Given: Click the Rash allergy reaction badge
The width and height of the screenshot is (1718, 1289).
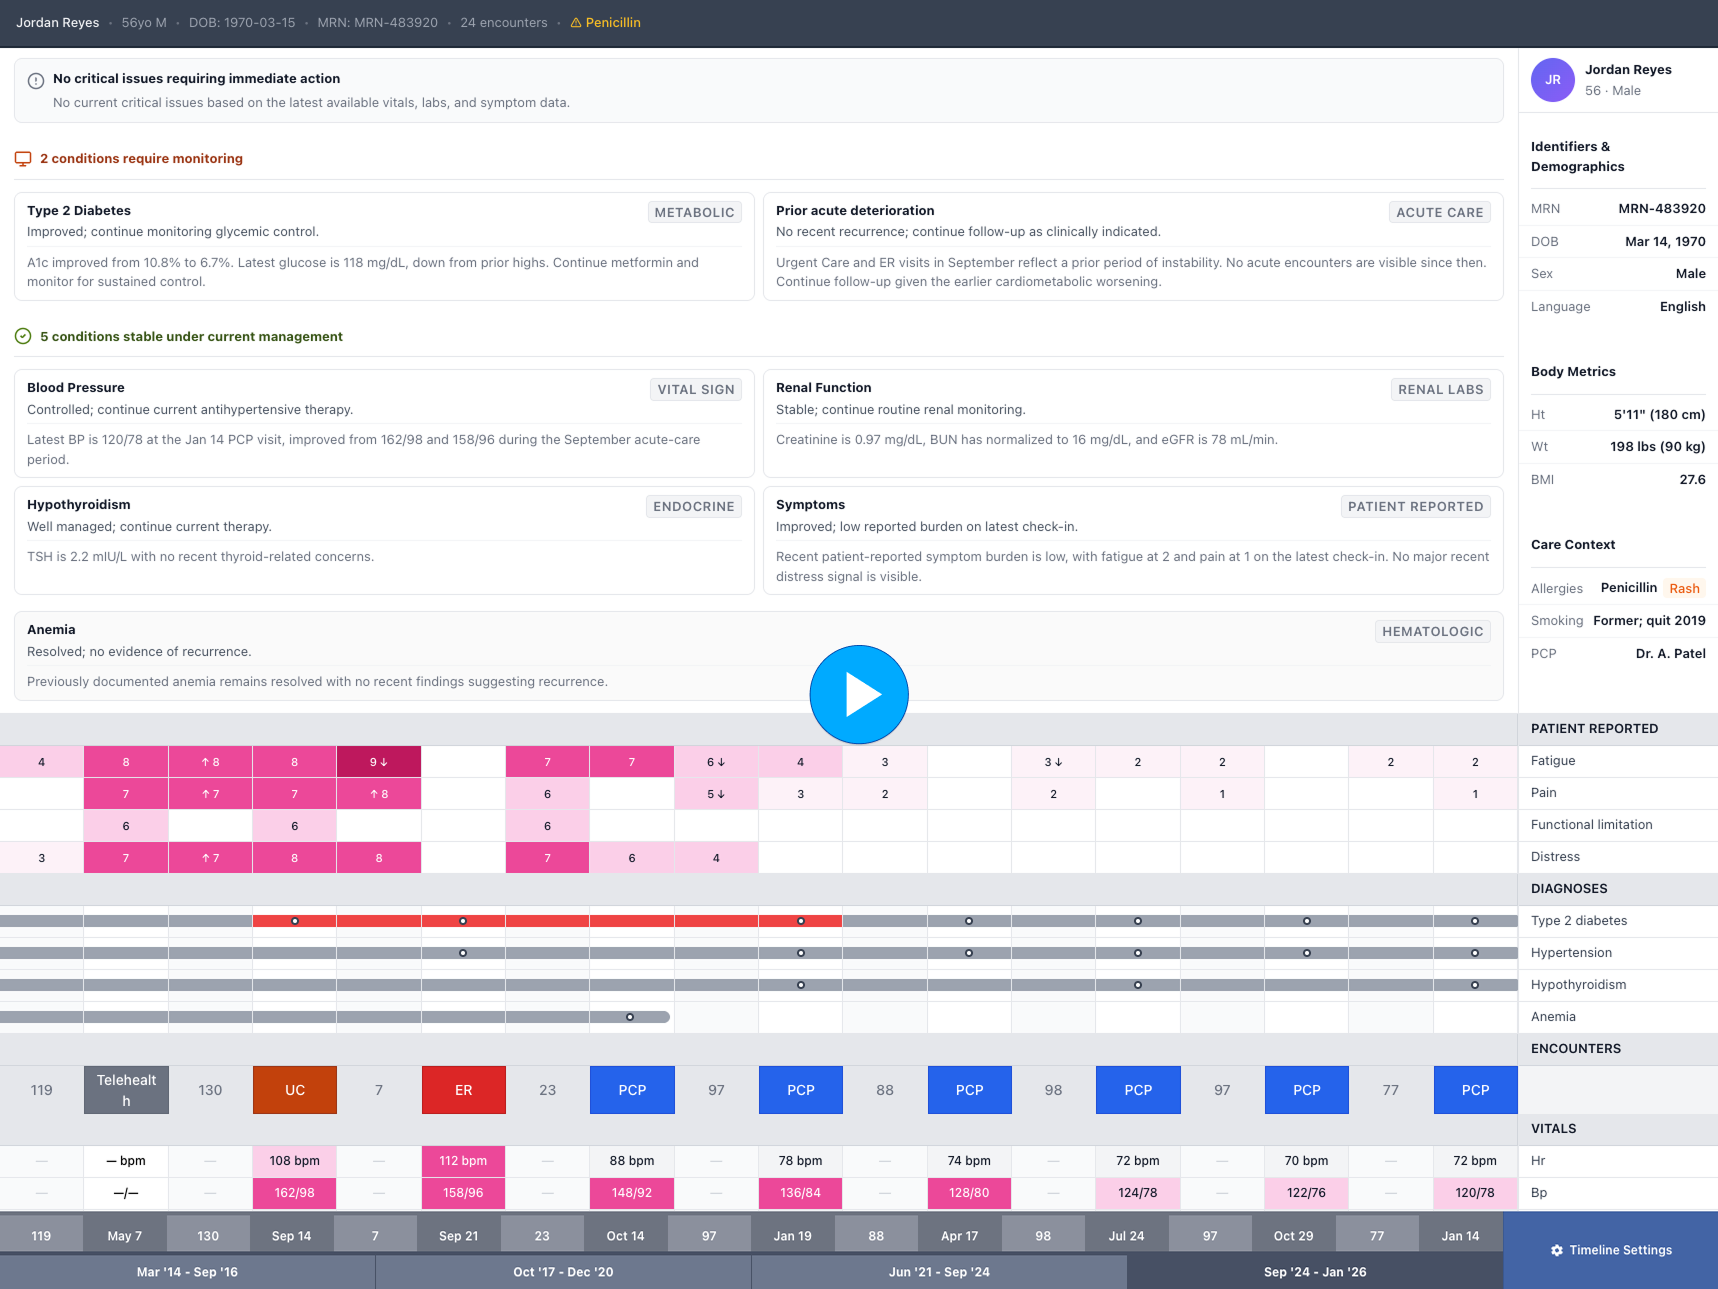Looking at the screenshot, I should pos(1684,589).
